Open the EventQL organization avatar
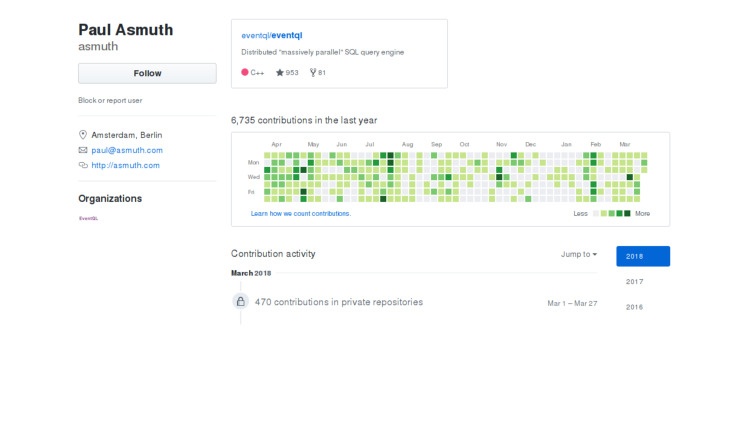The height and width of the screenshot is (422, 750). (x=88, y=218)
